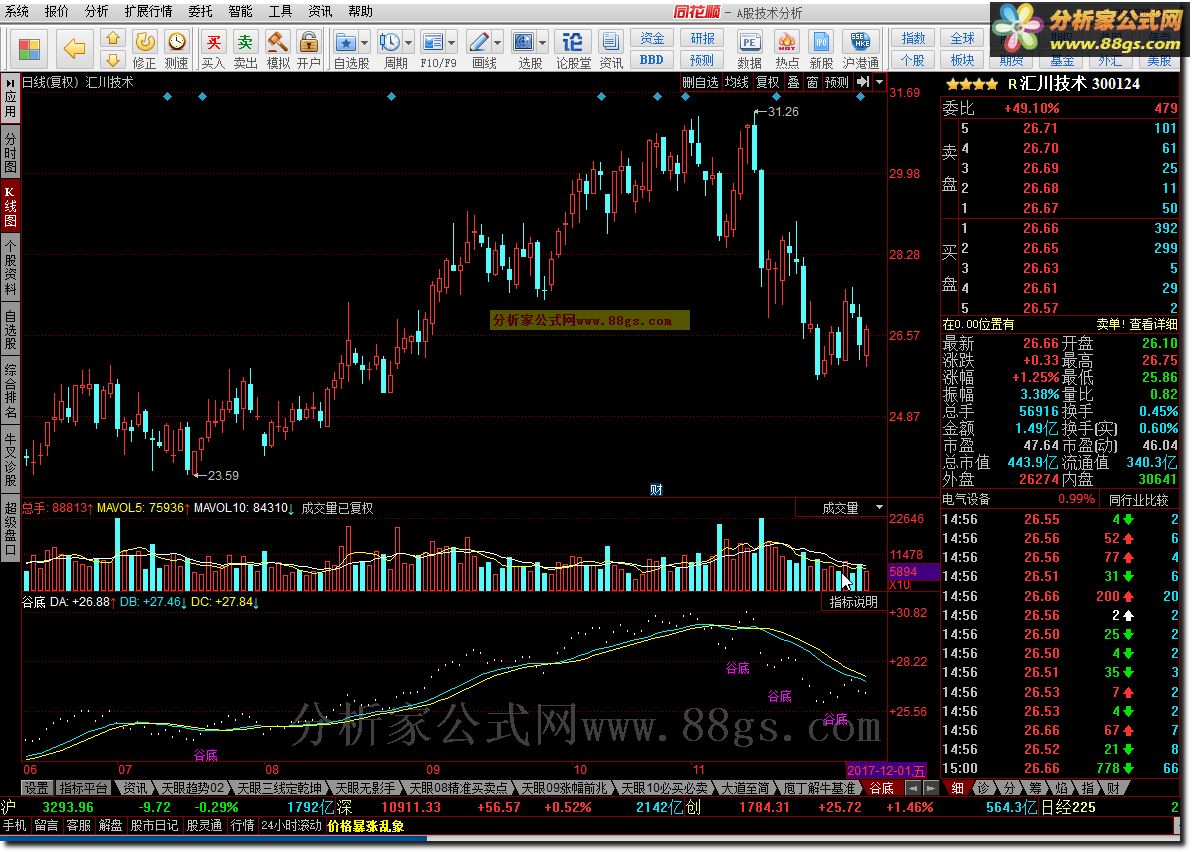Image resolution: width=1192 pixels, height=852 pixels.
Task: Select the 指标平台 tab
Action: click(83, 788)
